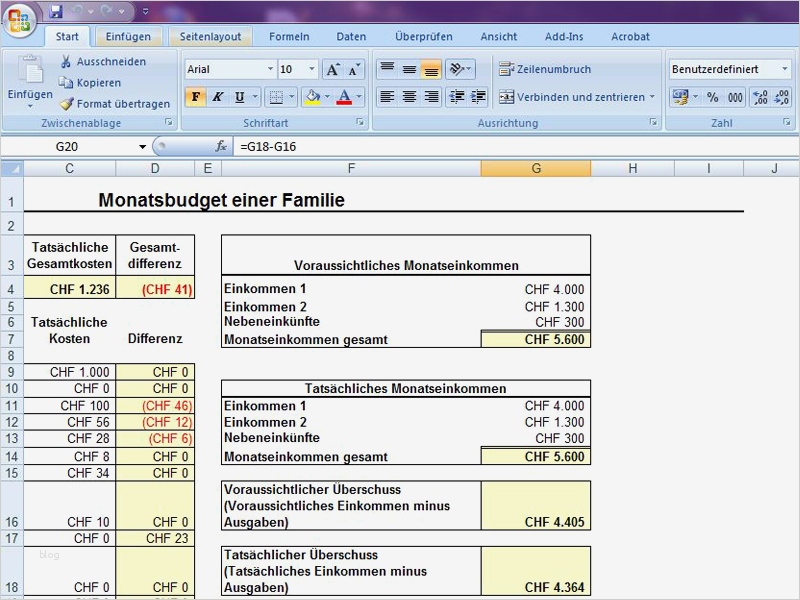Open the Daten ribbon tab
Viewport: 800px width, 600px height.
coord(351,36)
